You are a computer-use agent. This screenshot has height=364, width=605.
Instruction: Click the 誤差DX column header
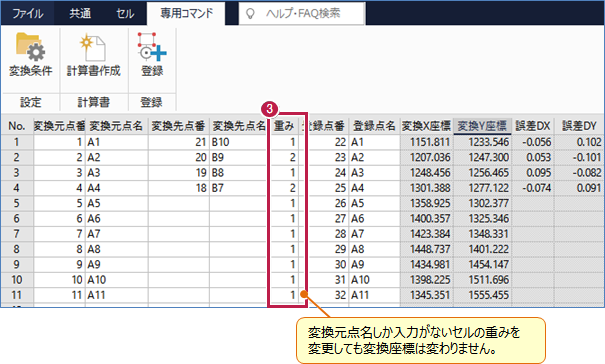(x=533, y=126)
